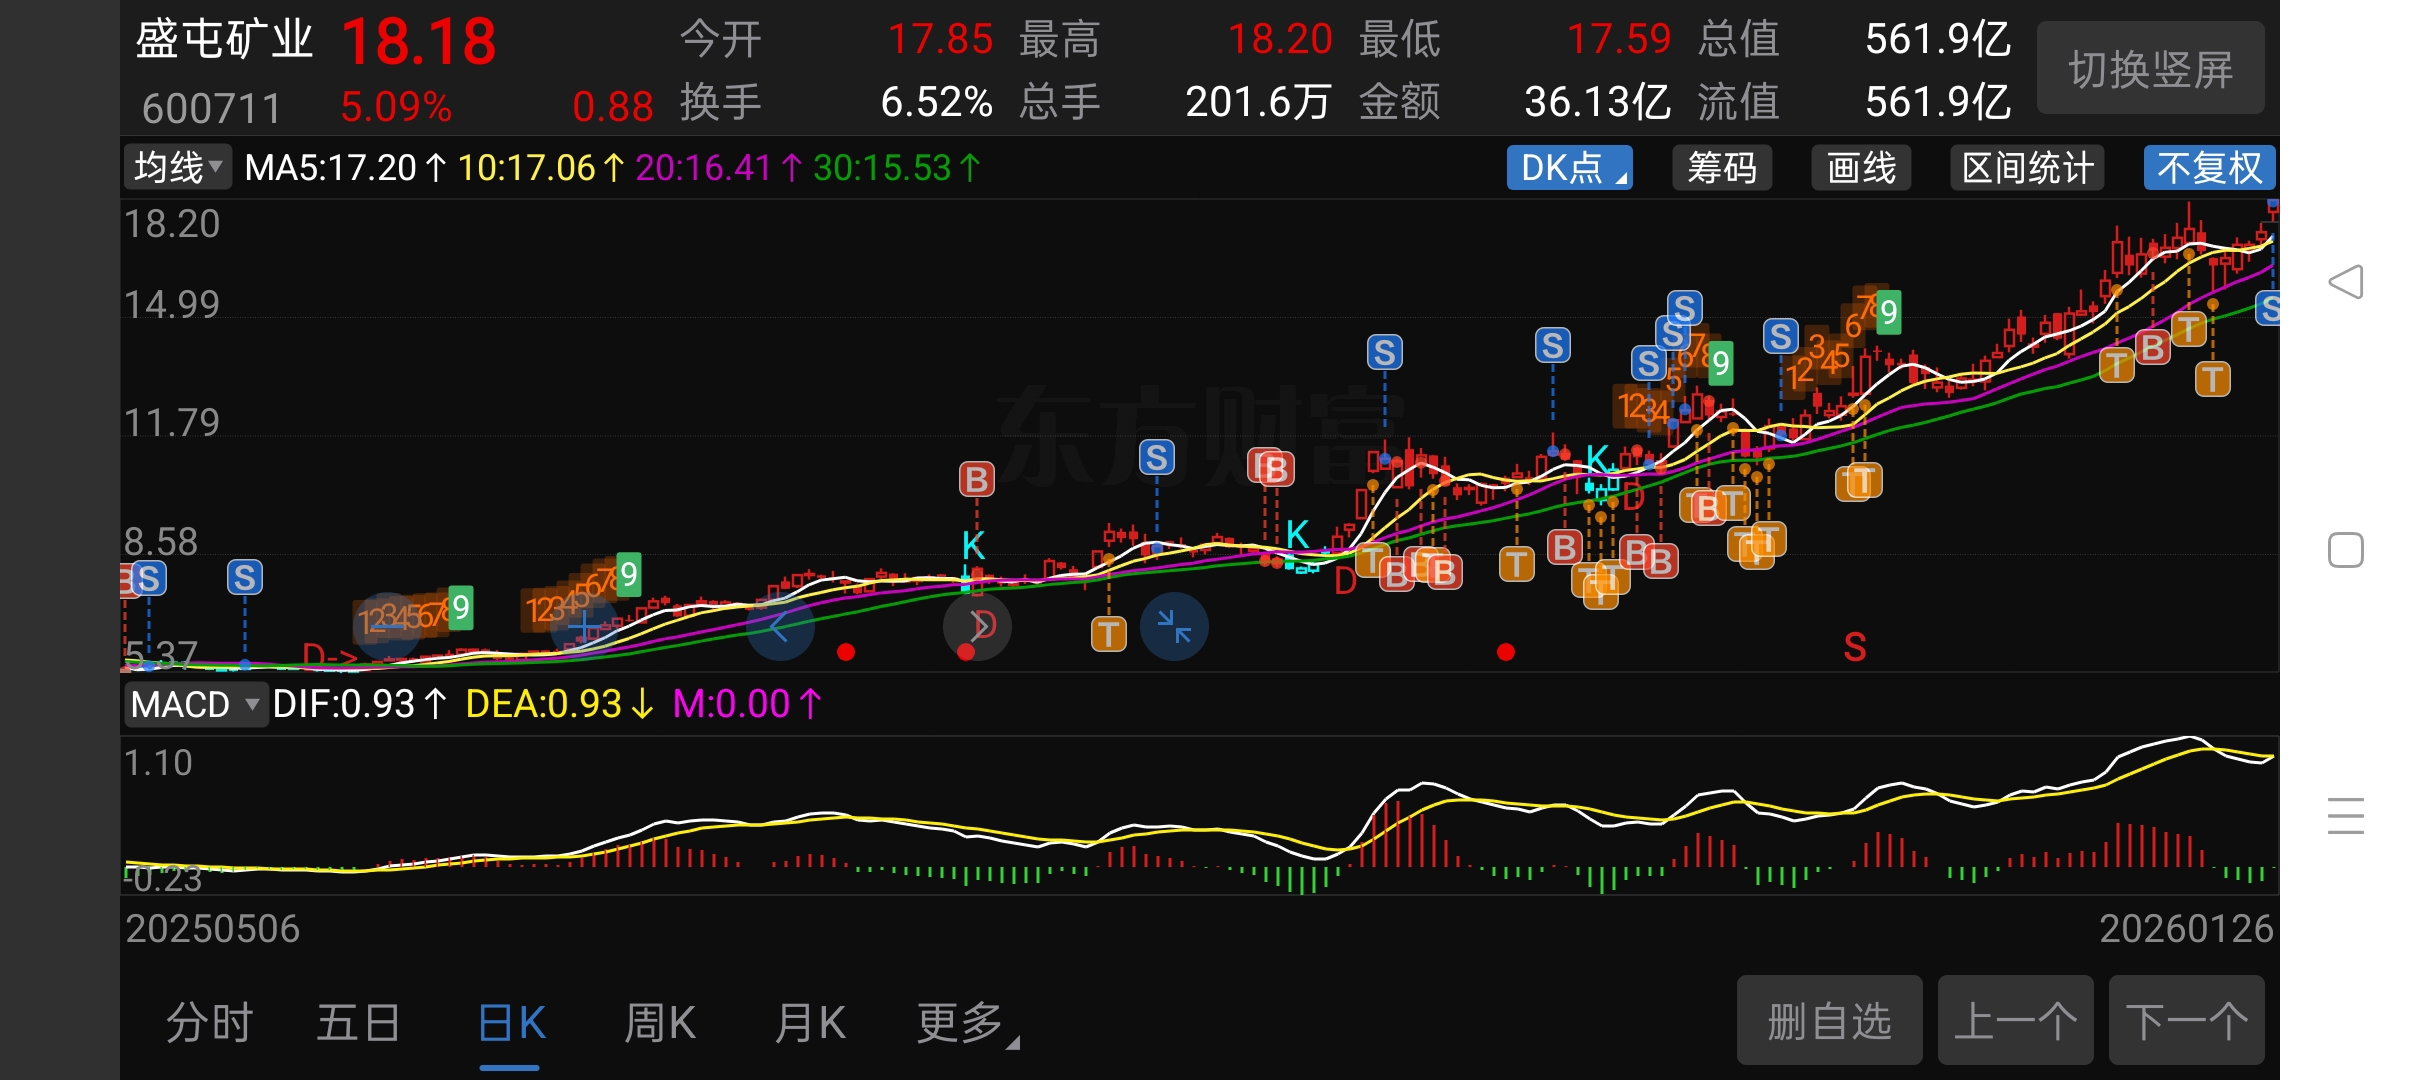2412x1080 pixels.
Task: Toggle the DK点 indicator overlay
Action: coord(1569,168)
